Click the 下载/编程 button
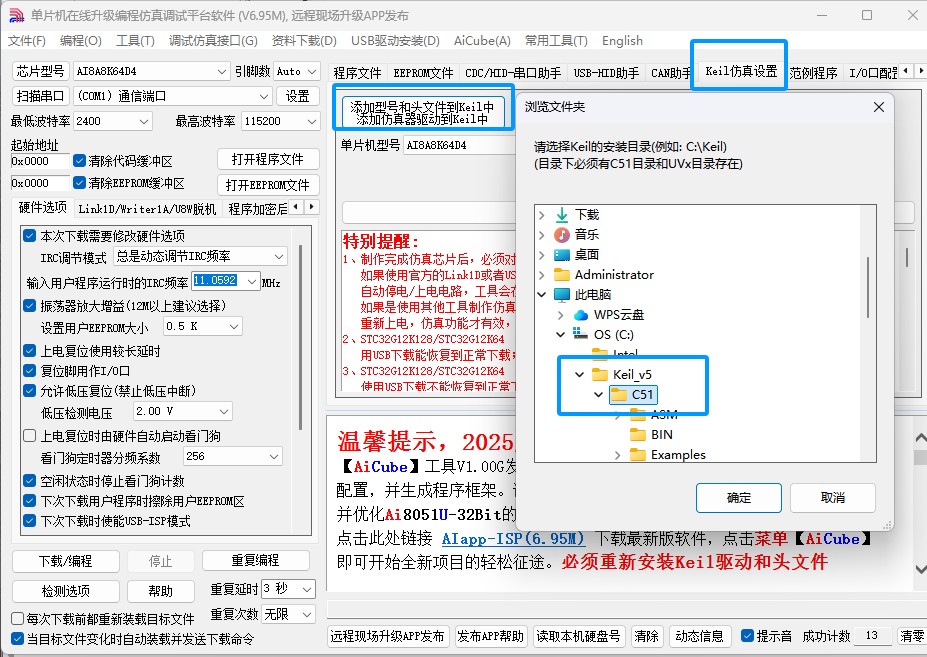This screenshot has height=657, width=927. [66, 561]
